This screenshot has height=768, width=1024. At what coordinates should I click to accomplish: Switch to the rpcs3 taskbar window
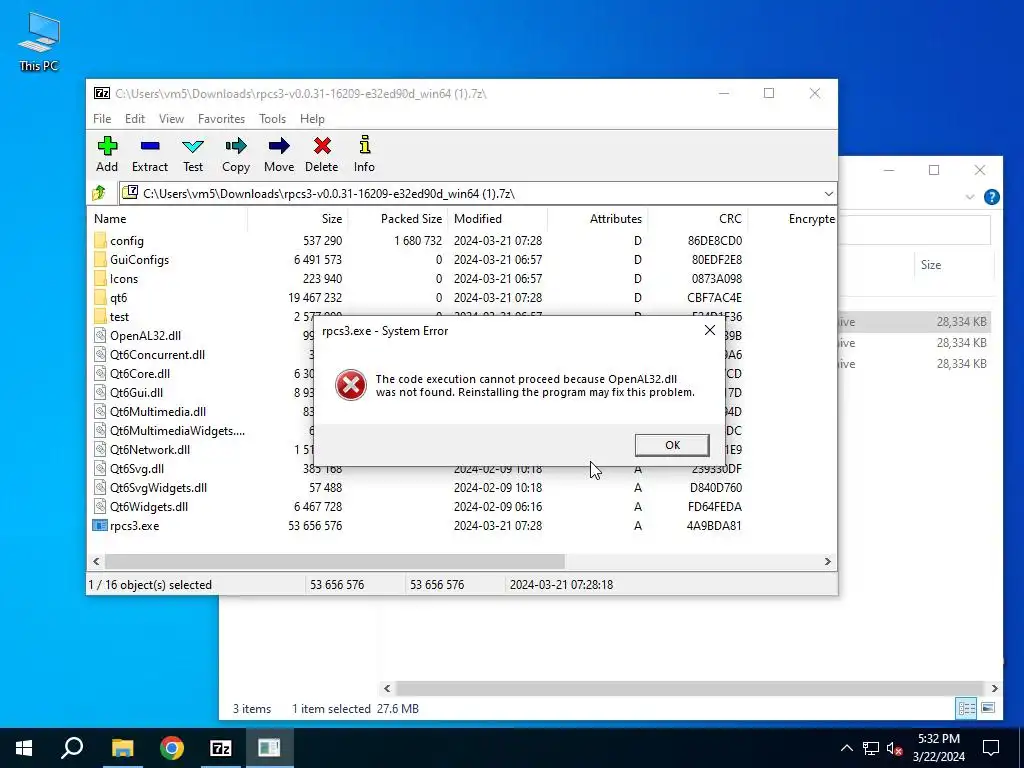point(269,748)
